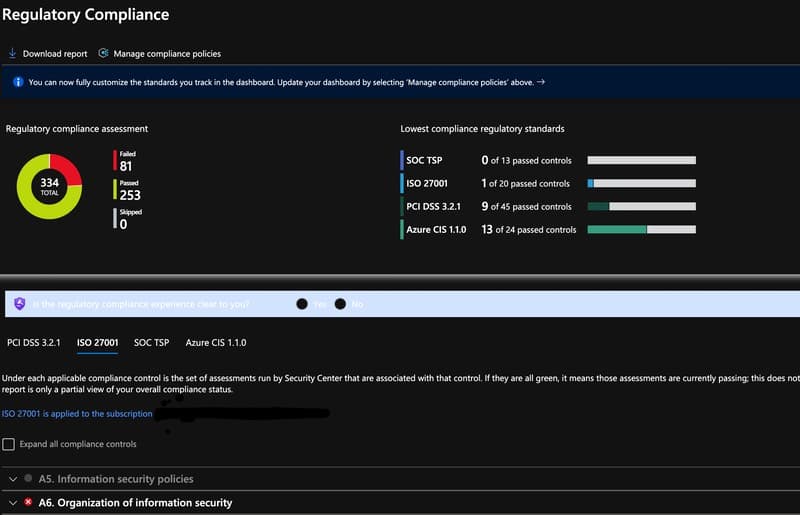Open PCI DSS 3.2.1 in lowest compliance list

click(433, 206)
